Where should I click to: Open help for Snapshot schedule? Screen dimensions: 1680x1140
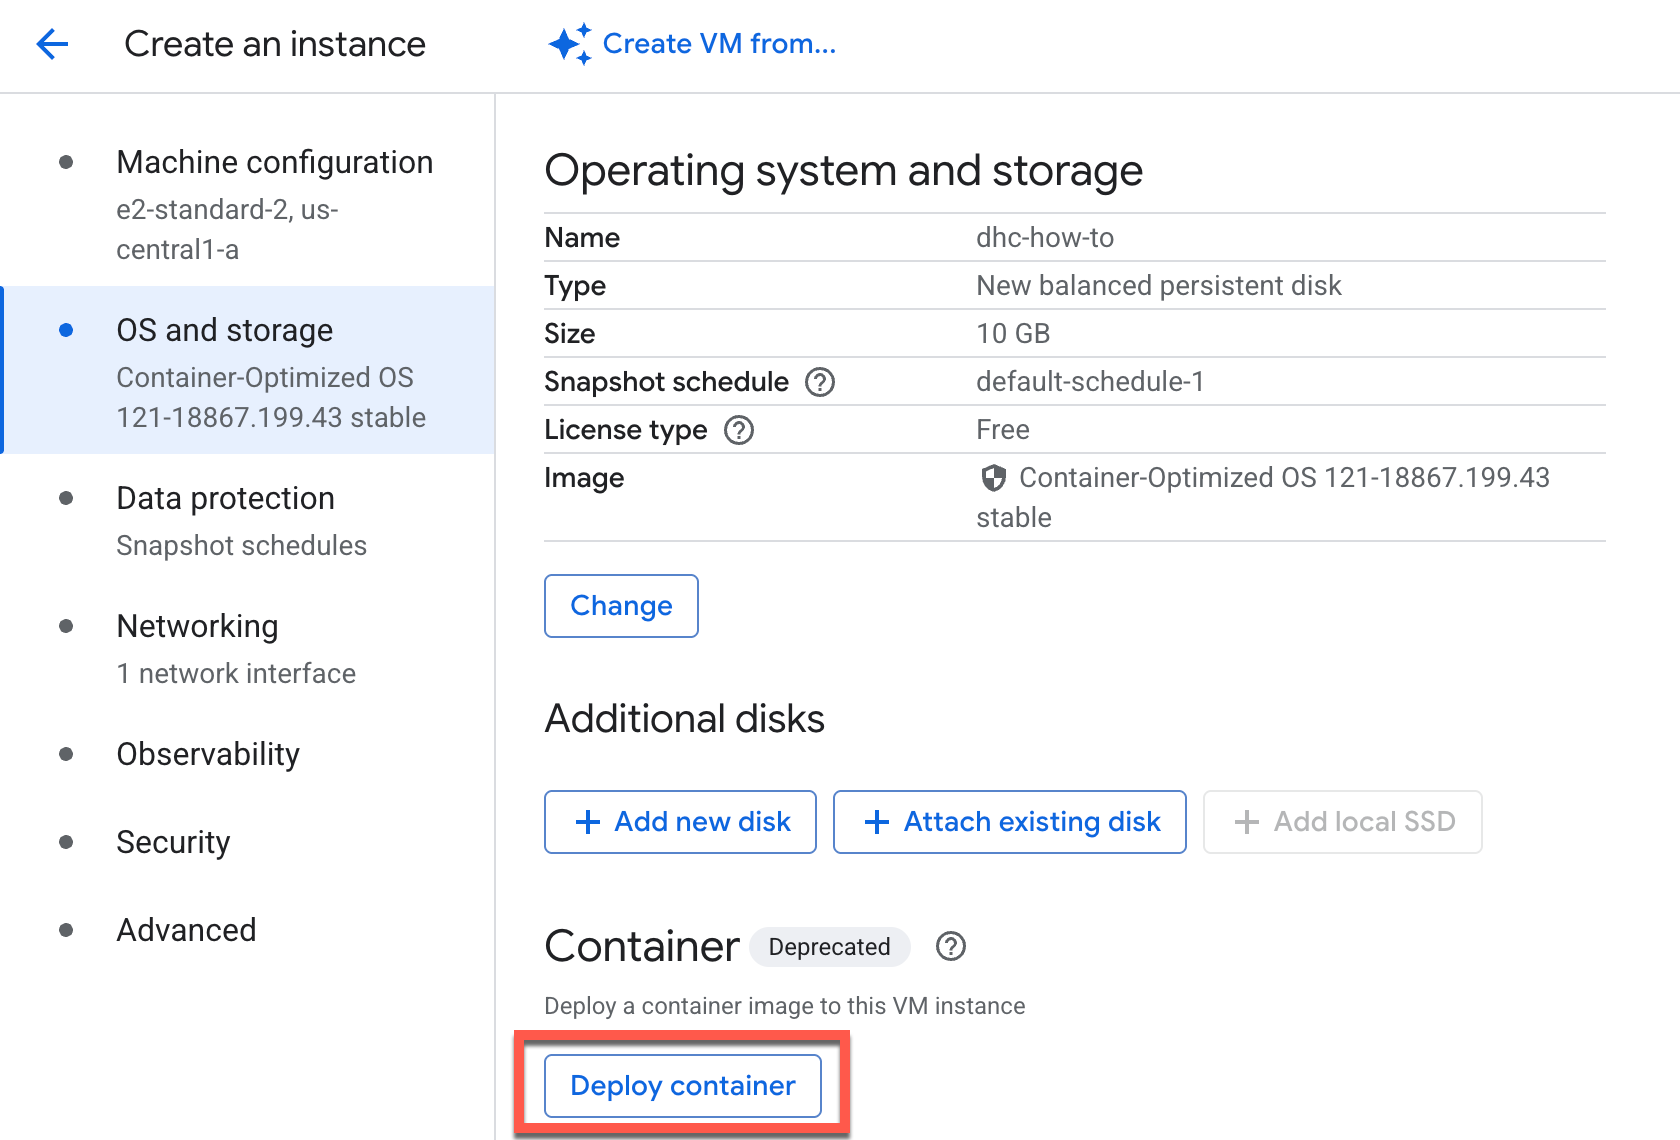[818, 381]
